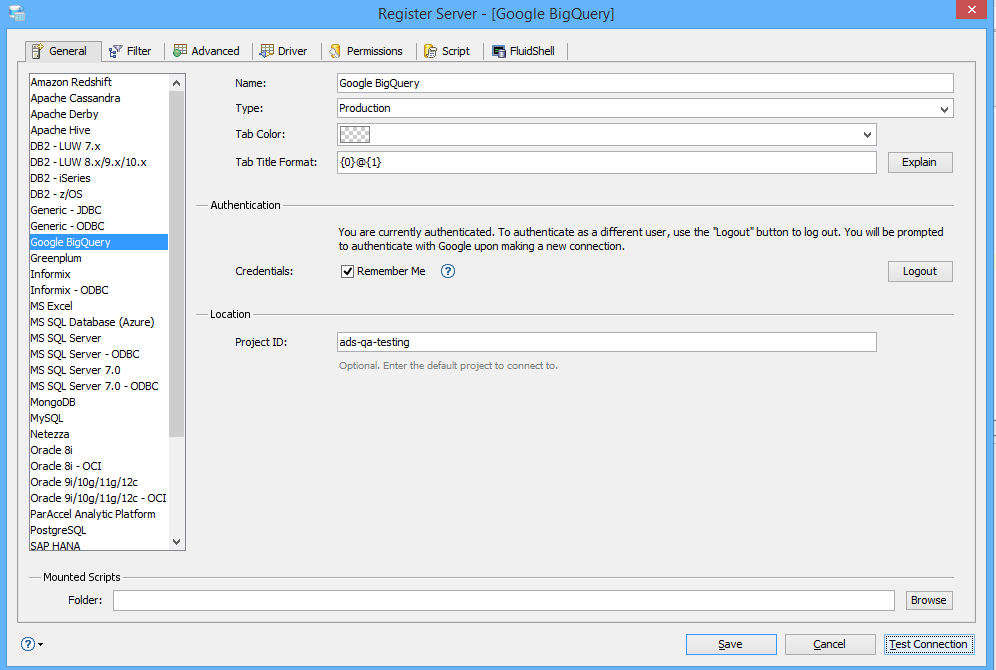The width and height of the screenshot is (996, 670).
Task: Select Apache Hive in the list
Action: click(99, 130)
